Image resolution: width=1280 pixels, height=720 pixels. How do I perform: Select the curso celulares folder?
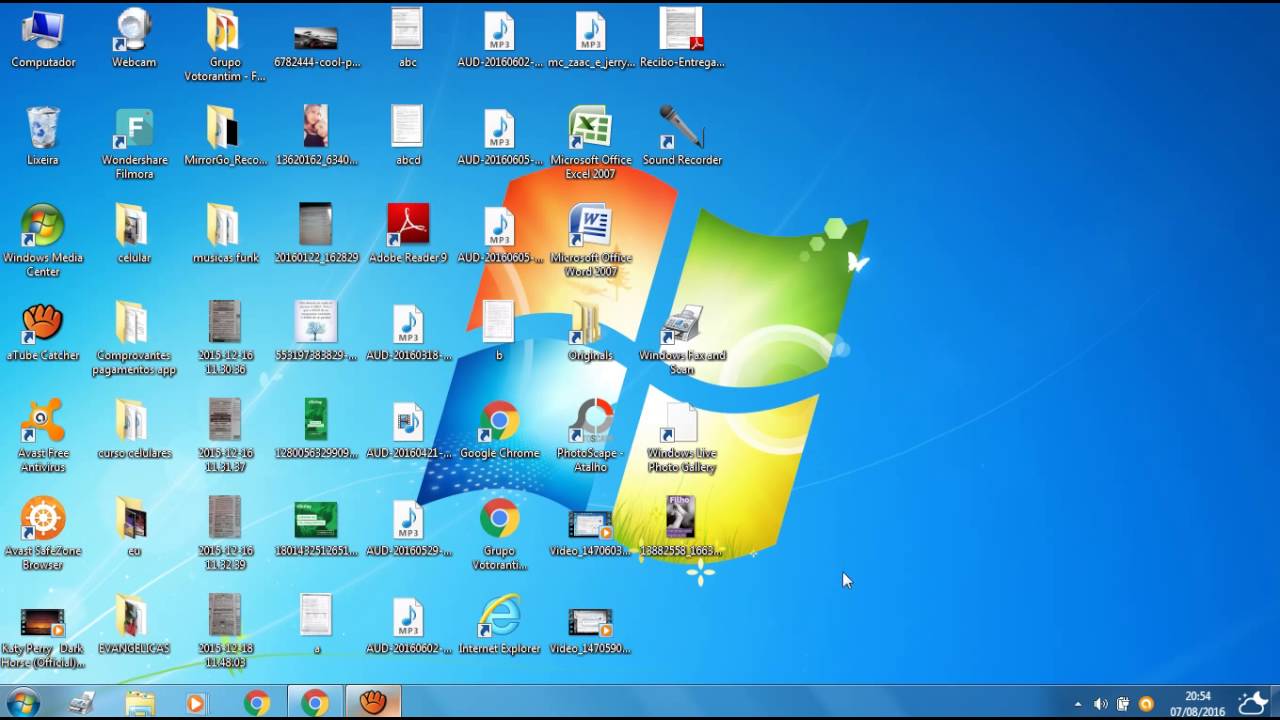coord(134,429)
